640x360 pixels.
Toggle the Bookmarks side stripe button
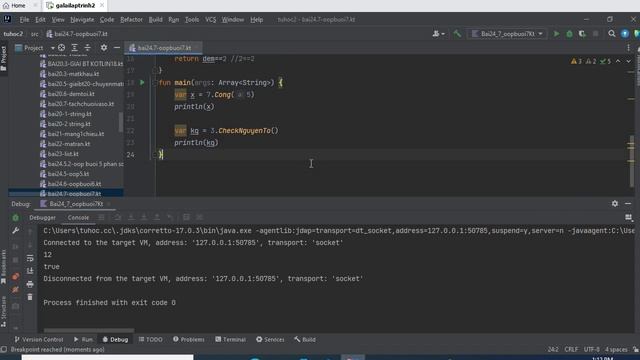pos(4,267)
